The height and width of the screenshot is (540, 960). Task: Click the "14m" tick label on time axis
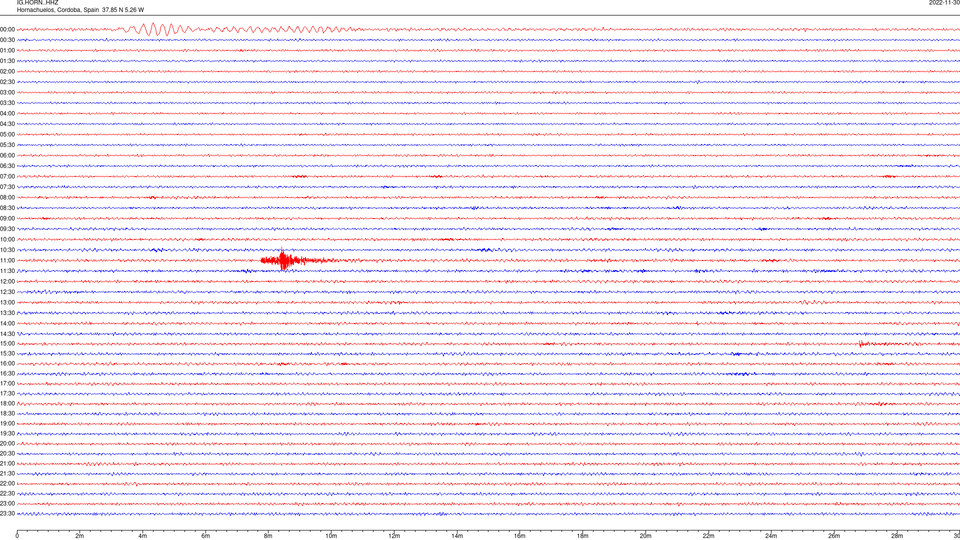457,536
